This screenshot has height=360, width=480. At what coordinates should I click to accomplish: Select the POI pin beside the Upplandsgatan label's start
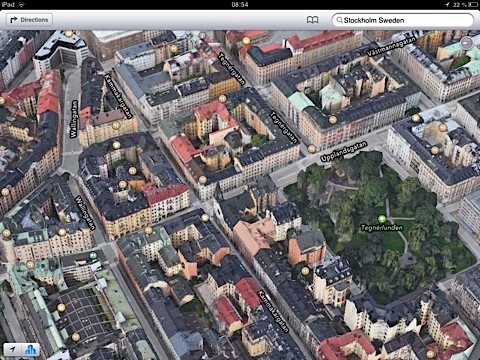(312, 149)
